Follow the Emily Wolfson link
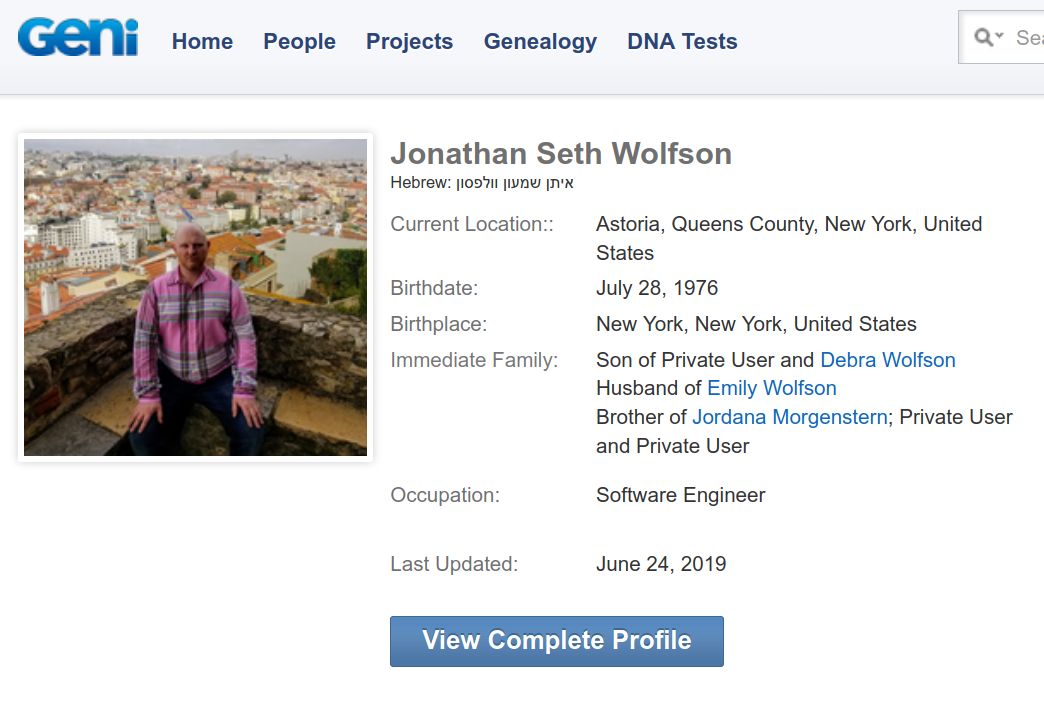This screenshot has height=709, width=1044. click(x=771, y=388)
